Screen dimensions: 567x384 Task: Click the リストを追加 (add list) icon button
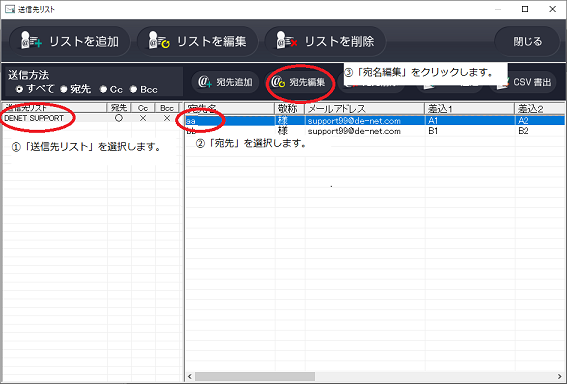point(69,41)
